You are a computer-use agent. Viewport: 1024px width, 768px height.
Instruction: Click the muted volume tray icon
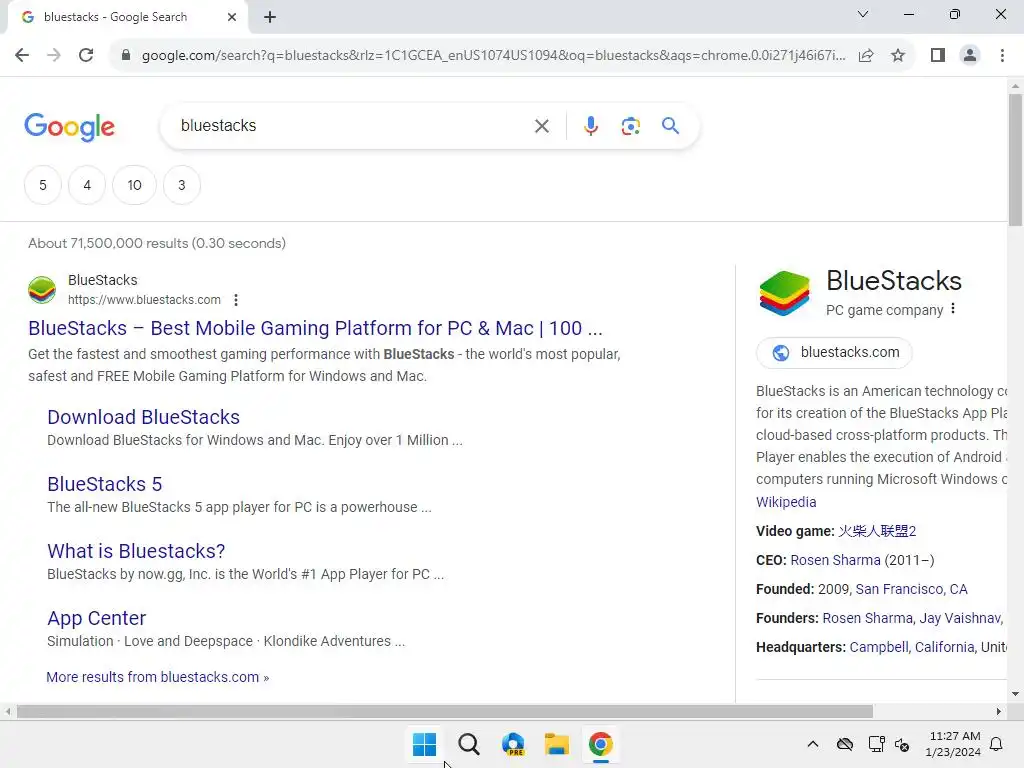pyautogui.click(x=902, y=744)
